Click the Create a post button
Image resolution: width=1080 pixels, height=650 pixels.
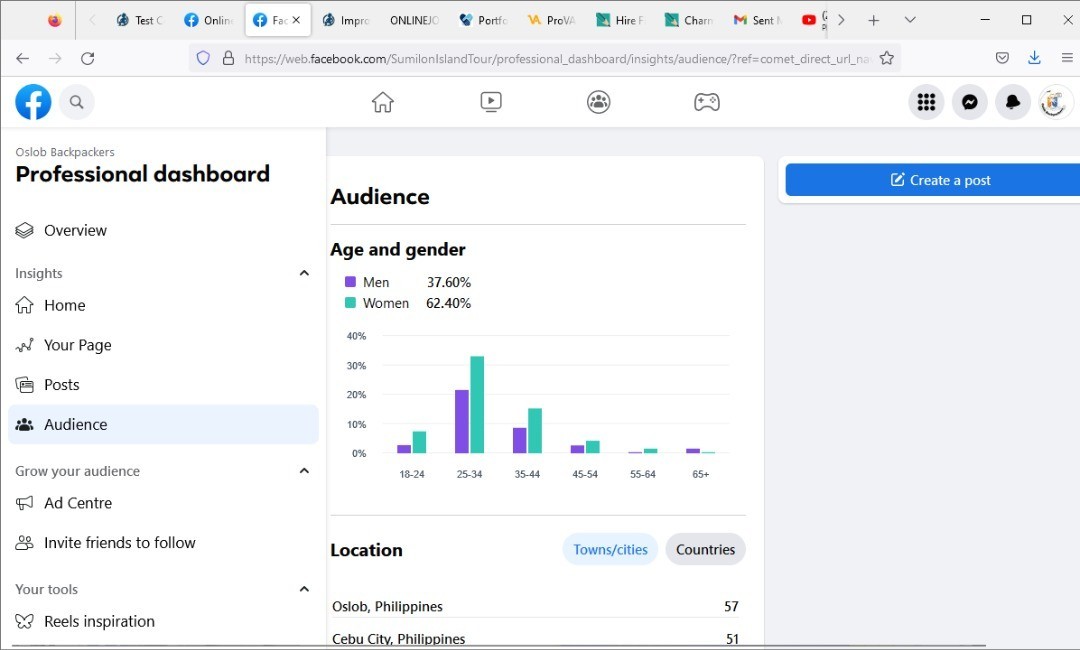click(933, 180)
